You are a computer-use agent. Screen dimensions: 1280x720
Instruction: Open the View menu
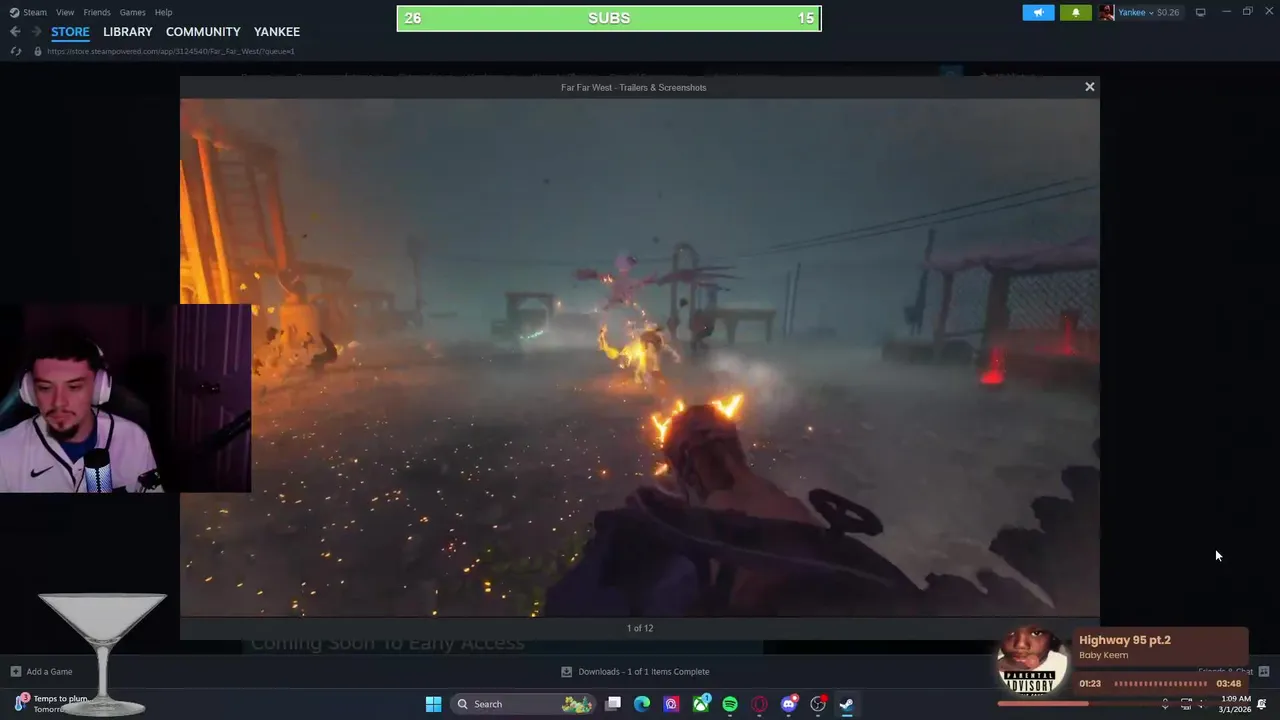click(65, 12)
